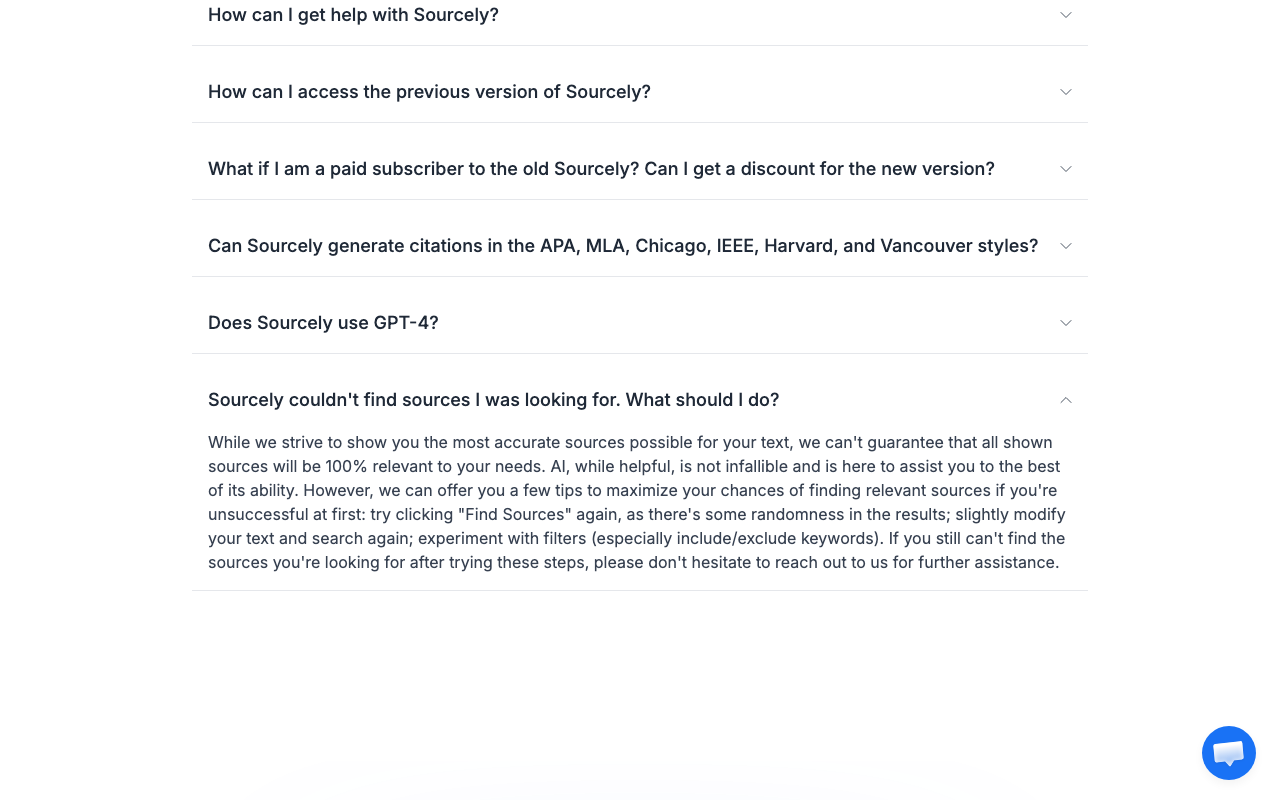1280x800 pixels.
Task: Collapse "Sourcely couldn't find sources I was looking for" heading
Action: tap(640, 400)
